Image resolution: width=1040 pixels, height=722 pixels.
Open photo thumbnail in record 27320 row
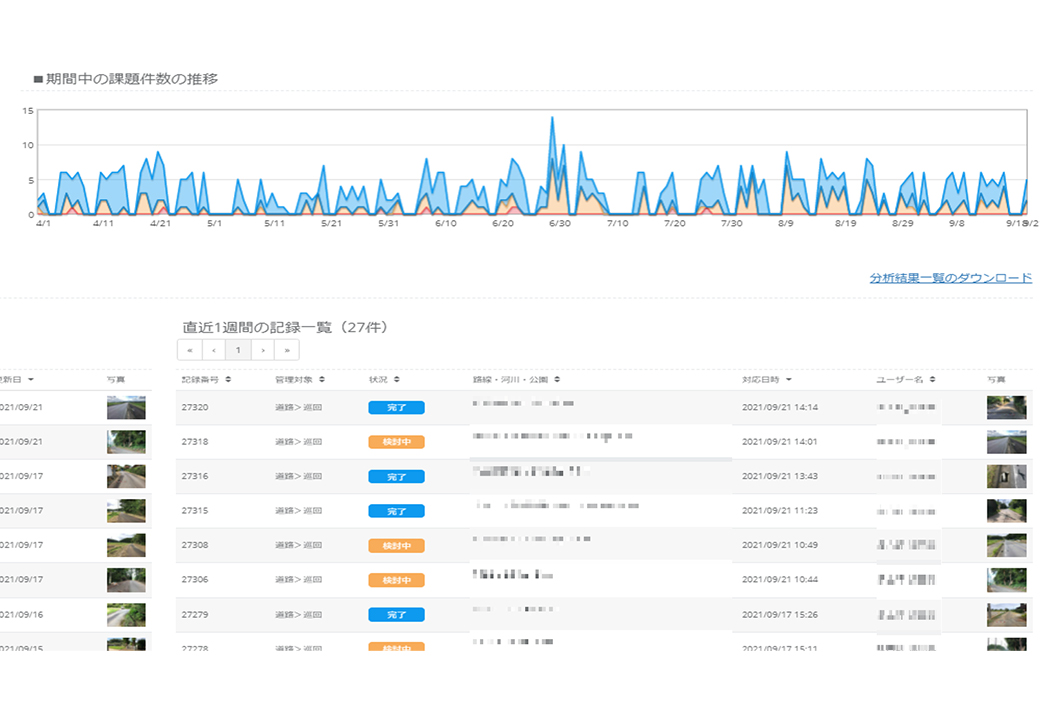(1005, 408)
